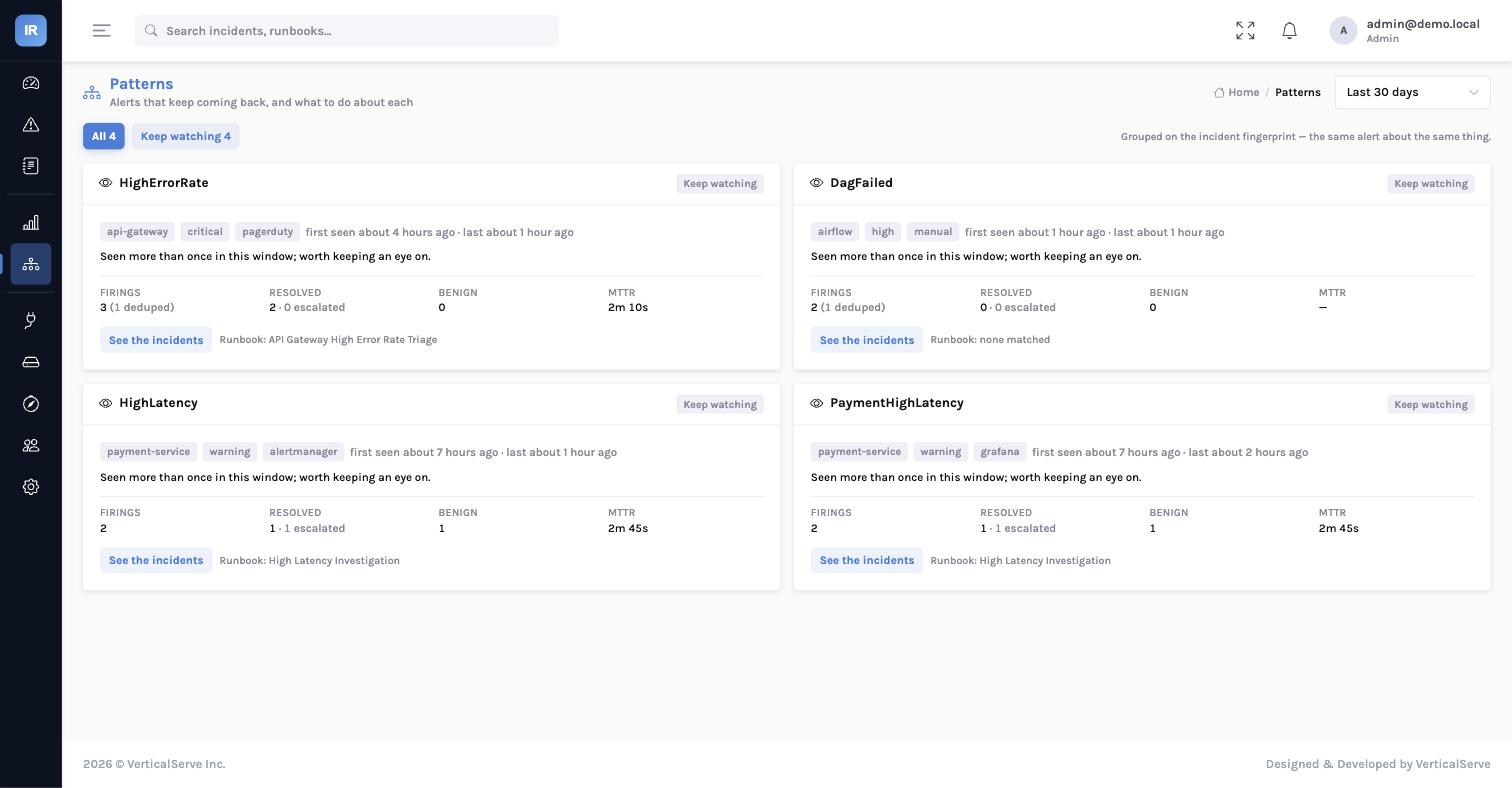Focus the search incidents and runbooks field

coord(346,31)
